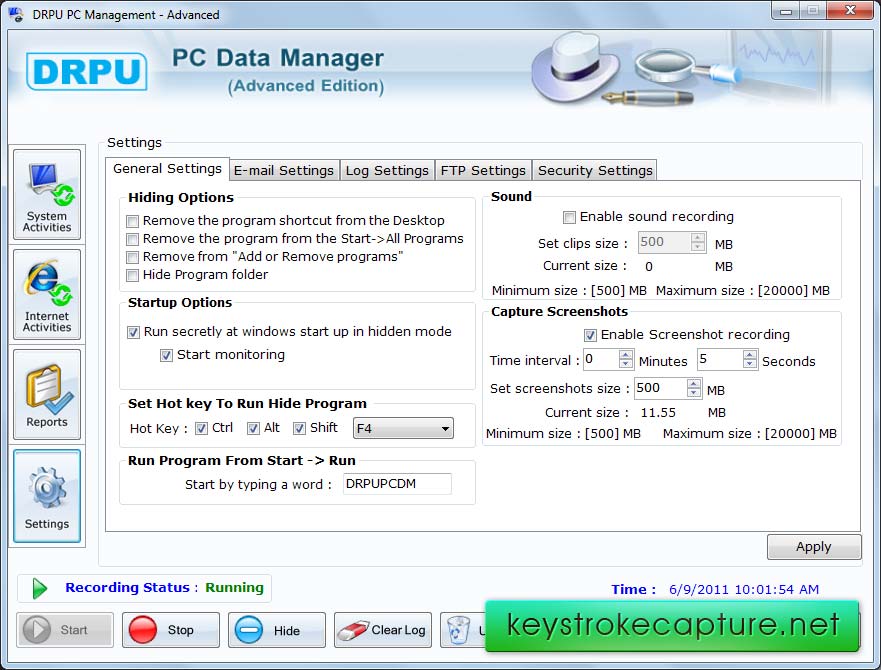Open the Reports clipboard icon
The height and width of the screenshot is (670, 881).
tap(47, 394)
